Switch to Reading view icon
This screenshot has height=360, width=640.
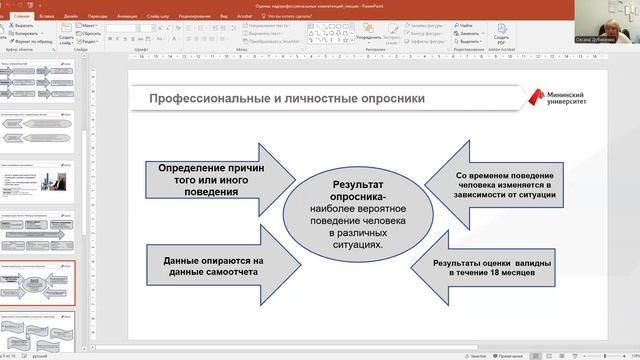pos(562,356)
